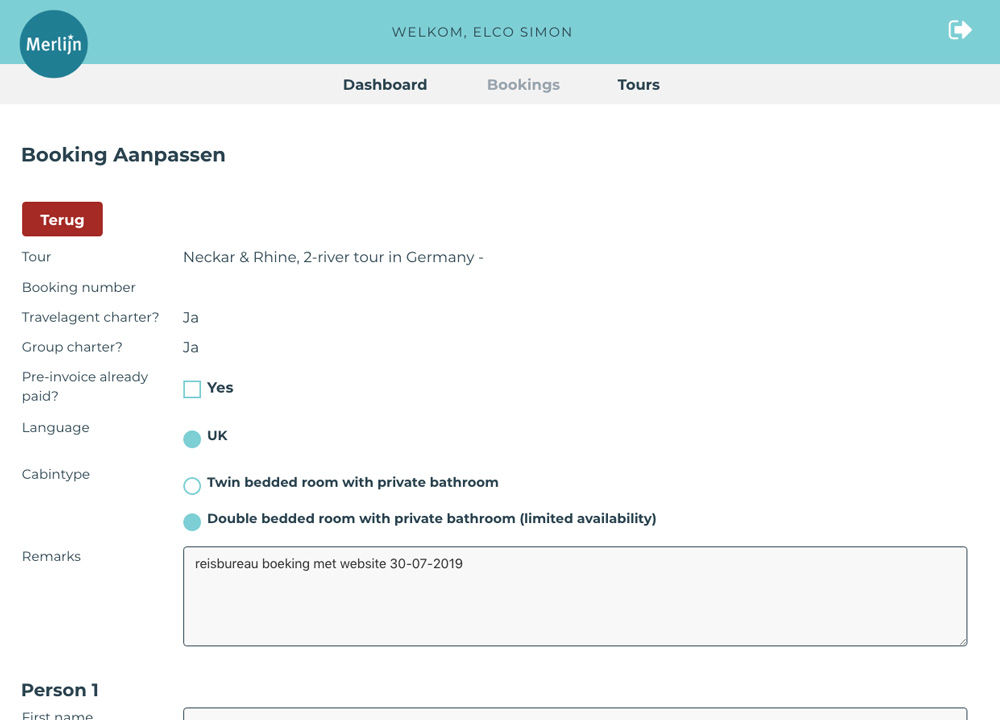This screenshot has height=720, width=1000.
Task: Click the Merlijn logo
Action: 54,44
